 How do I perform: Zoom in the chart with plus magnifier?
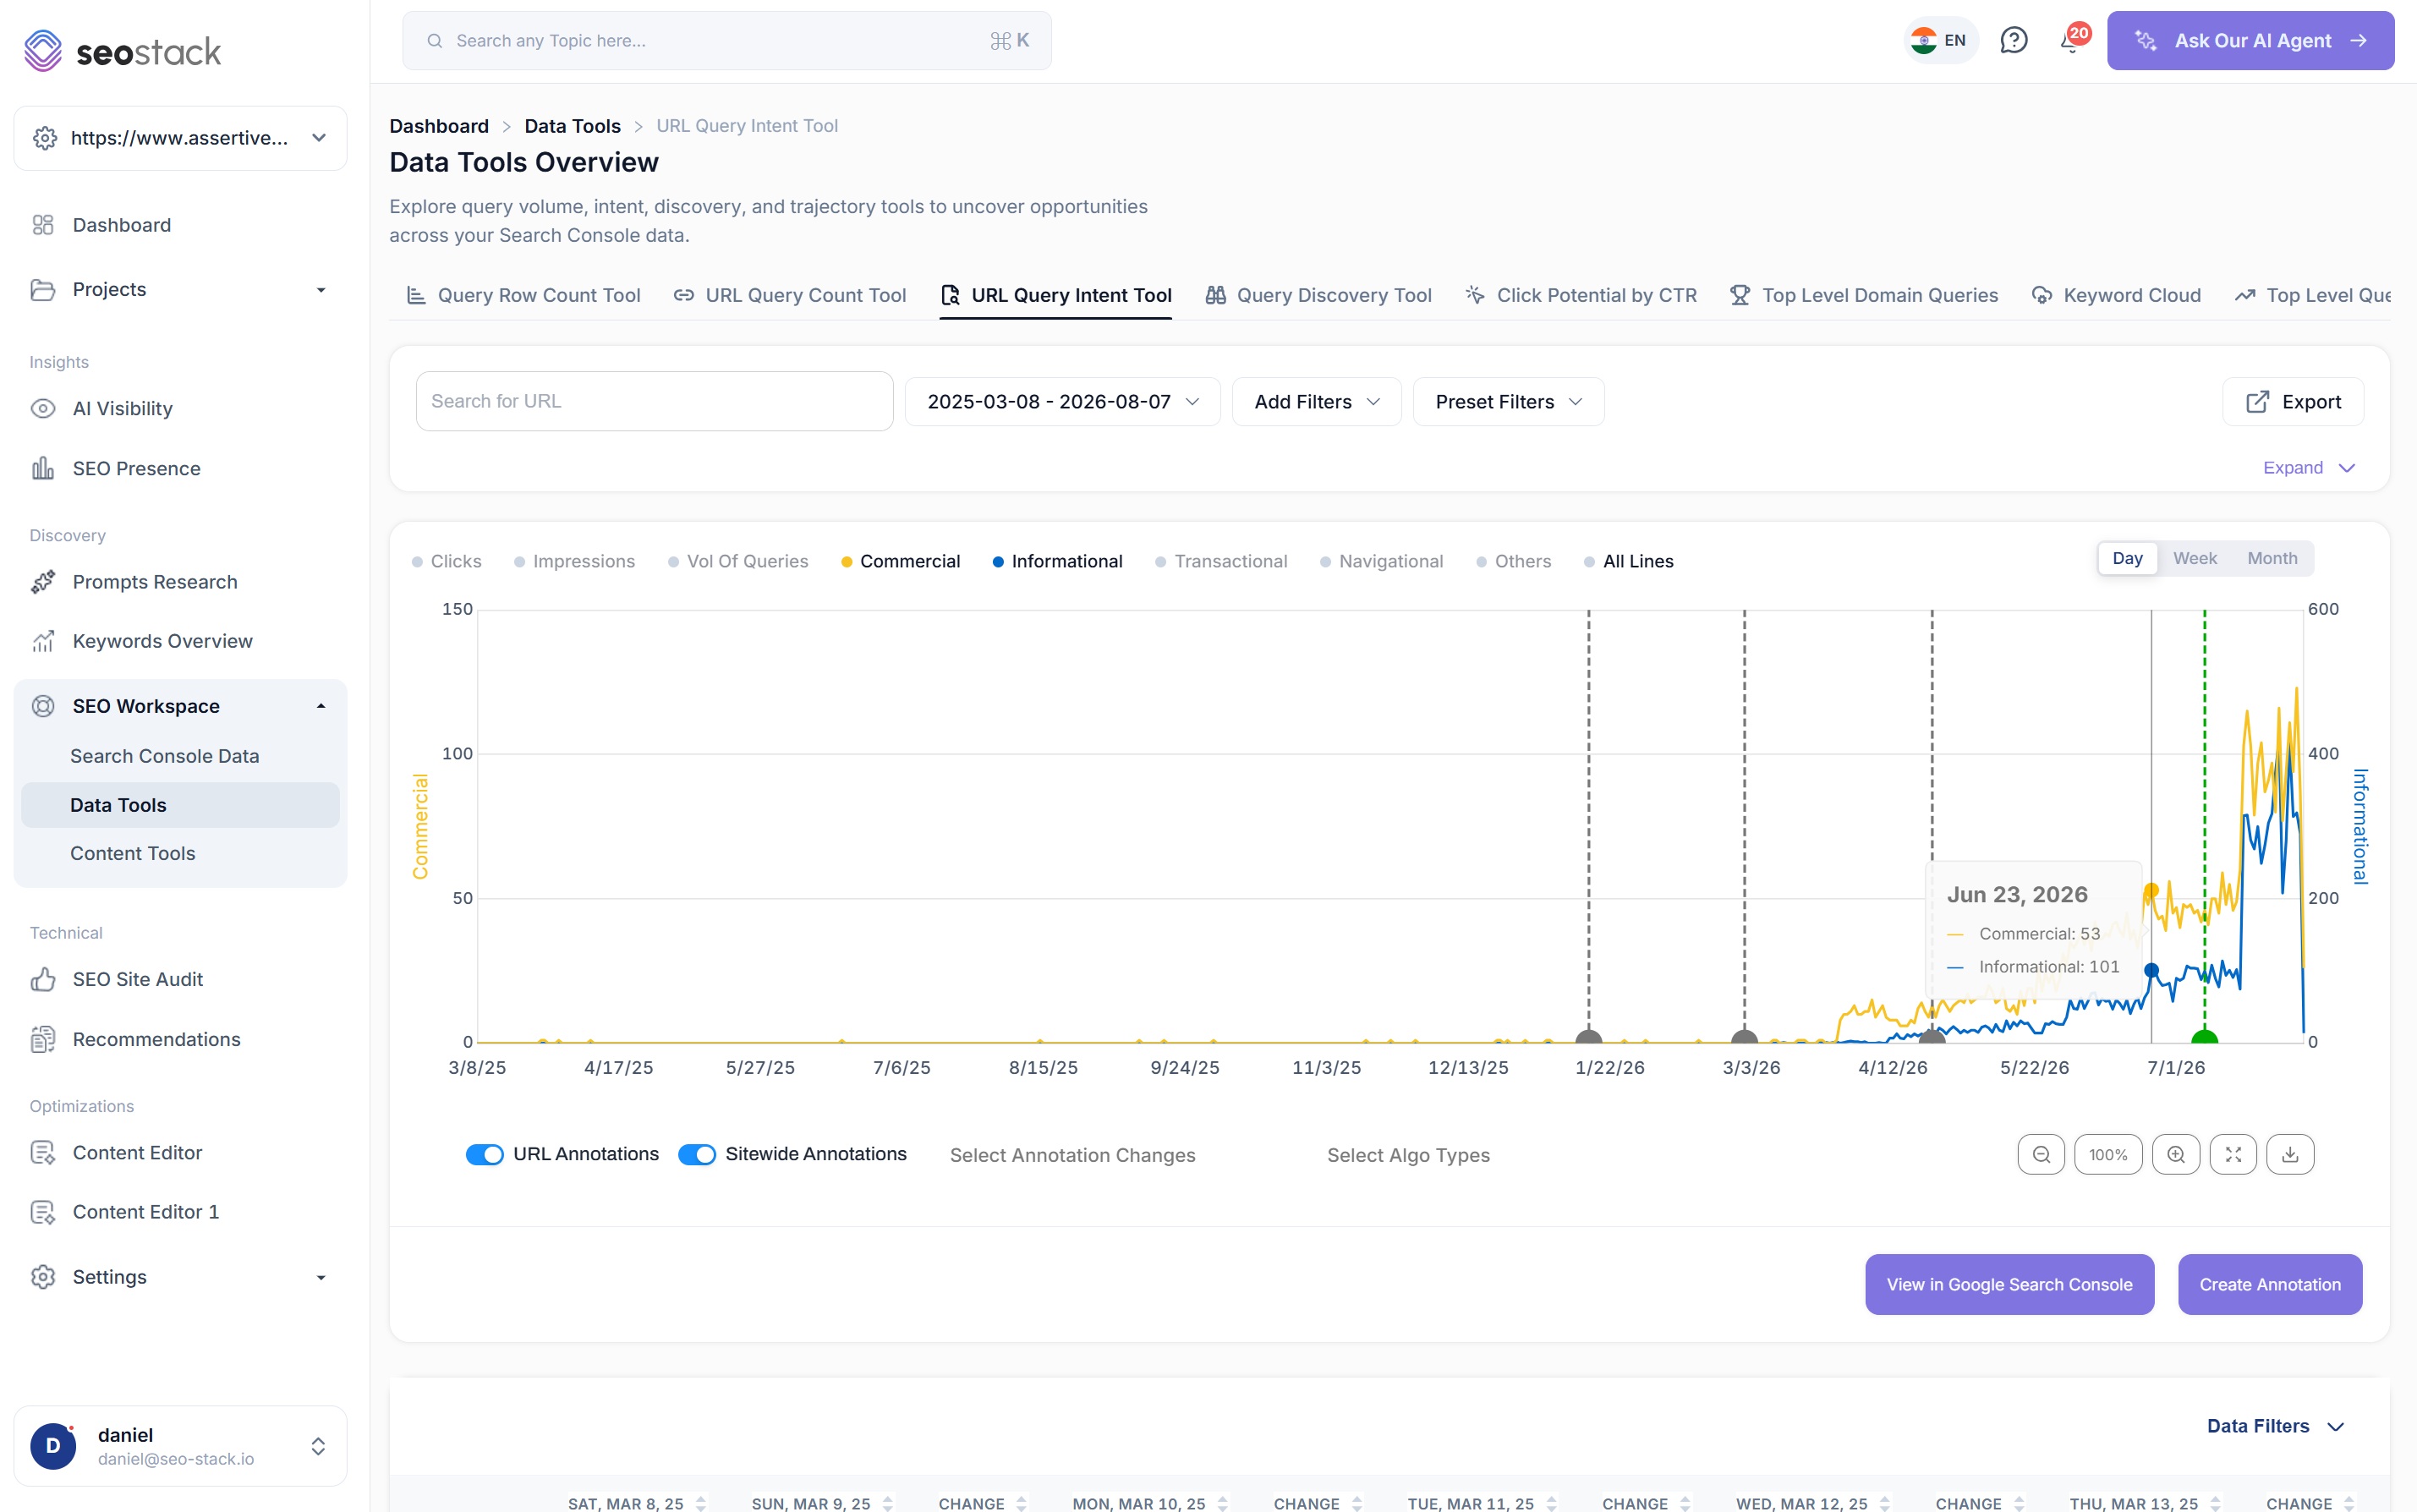point(2176,1155)
